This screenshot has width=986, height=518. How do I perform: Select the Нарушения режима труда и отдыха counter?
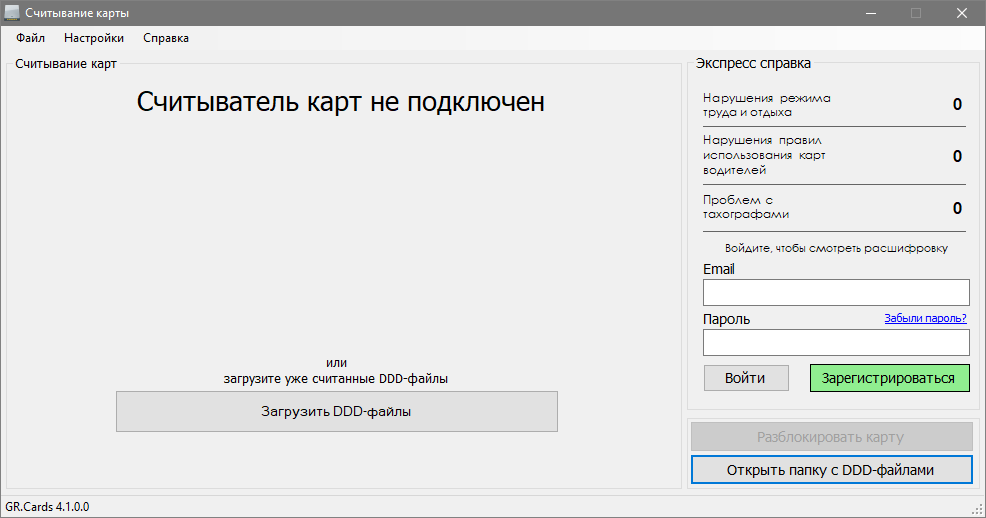tap(957, 105)
